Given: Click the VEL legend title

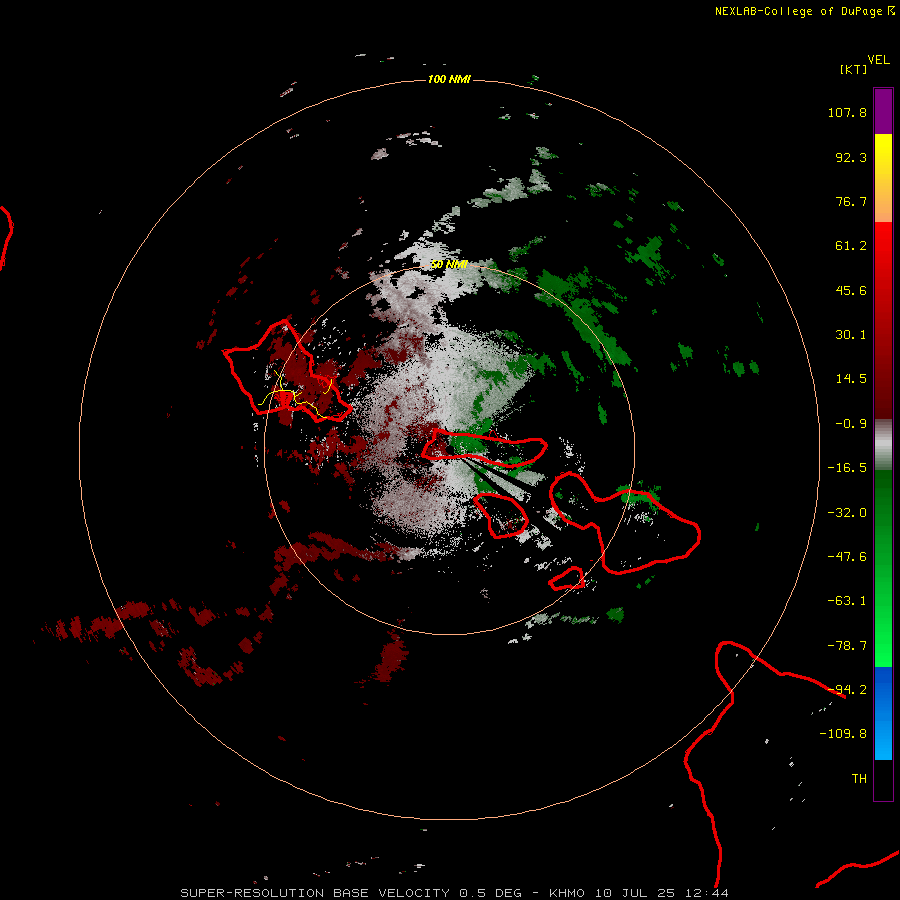Looking at the screenshot, I should click(x=878, y=60).
